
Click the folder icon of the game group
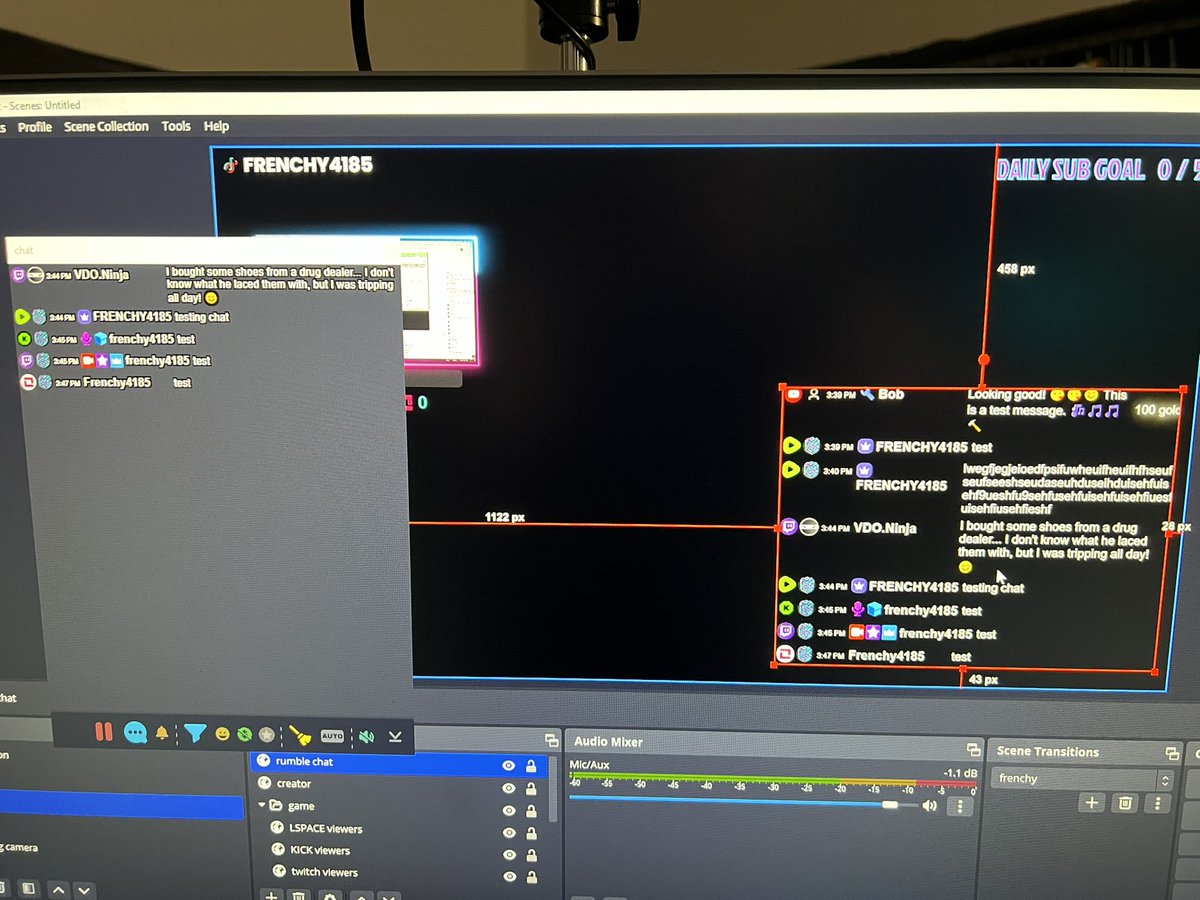276,805
